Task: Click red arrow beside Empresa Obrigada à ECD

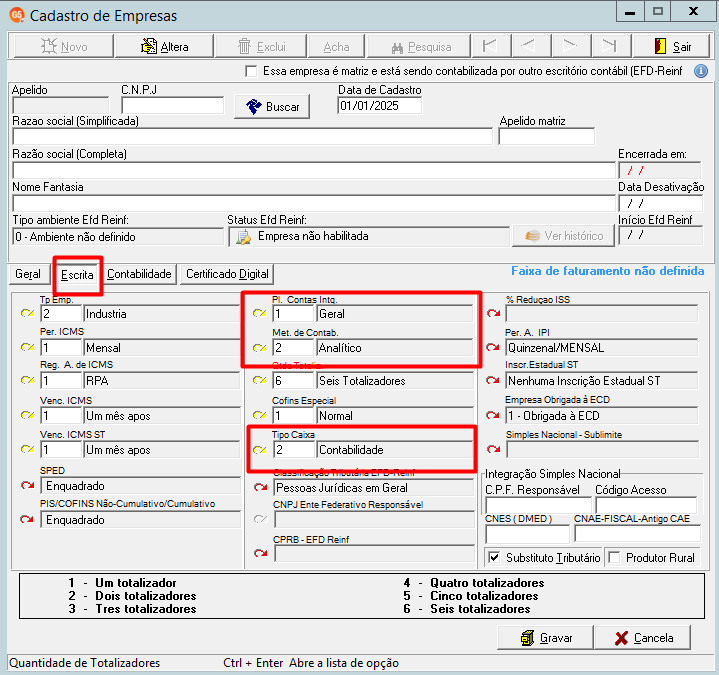Action: point(493,415)
